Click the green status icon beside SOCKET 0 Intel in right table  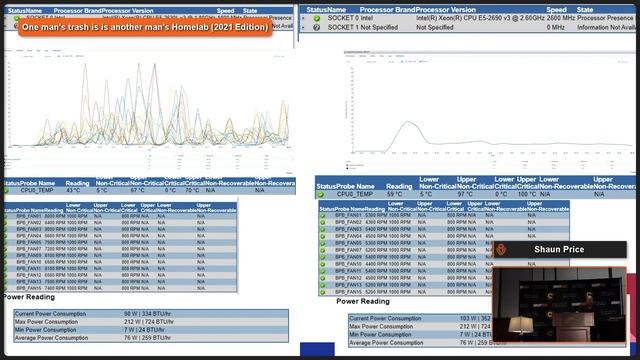tap(317, 18)
